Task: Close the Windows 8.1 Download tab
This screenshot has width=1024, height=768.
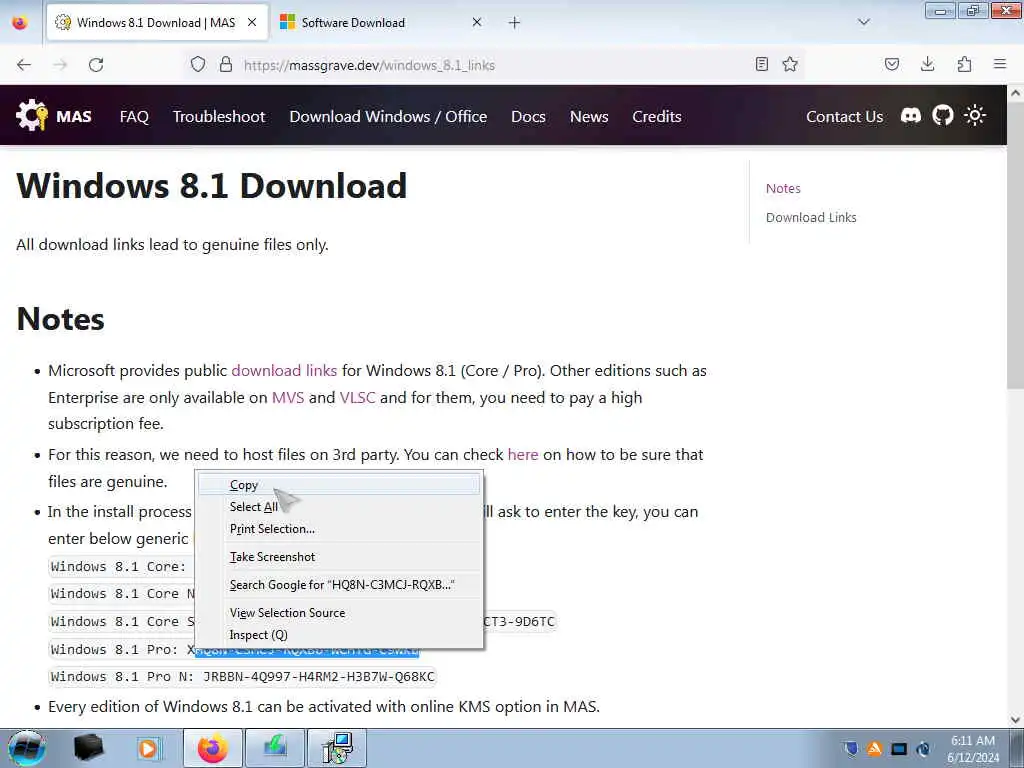Action: 252,22
